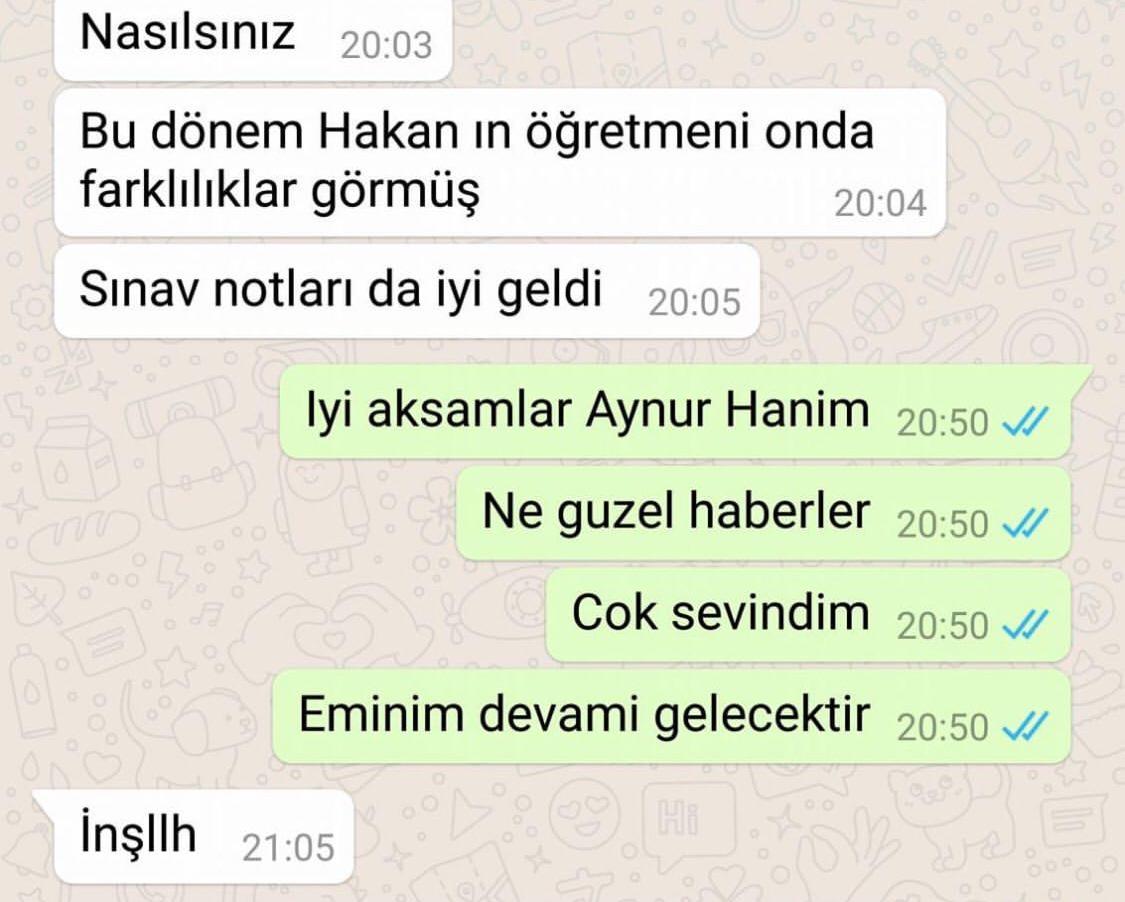
Task: Tap the 'Iyi aksamlar Aynur Hanim' message text
Action: click(x=588, y=411)
